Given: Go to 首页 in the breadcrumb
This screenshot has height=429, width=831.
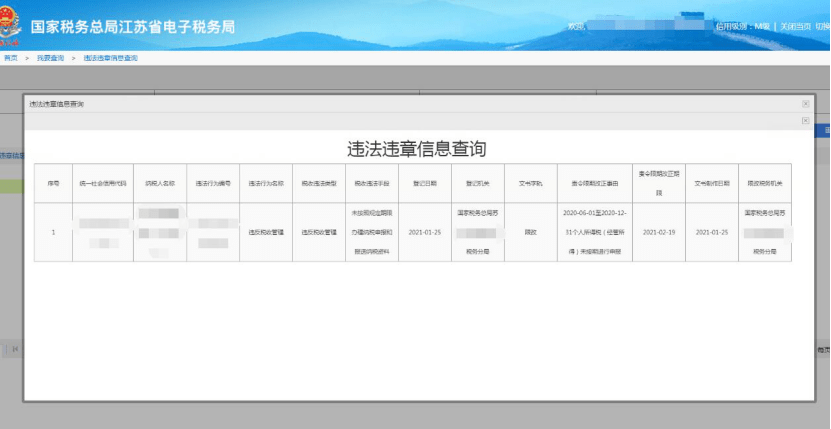Looking at the screenshot, I should coord(11,58).
